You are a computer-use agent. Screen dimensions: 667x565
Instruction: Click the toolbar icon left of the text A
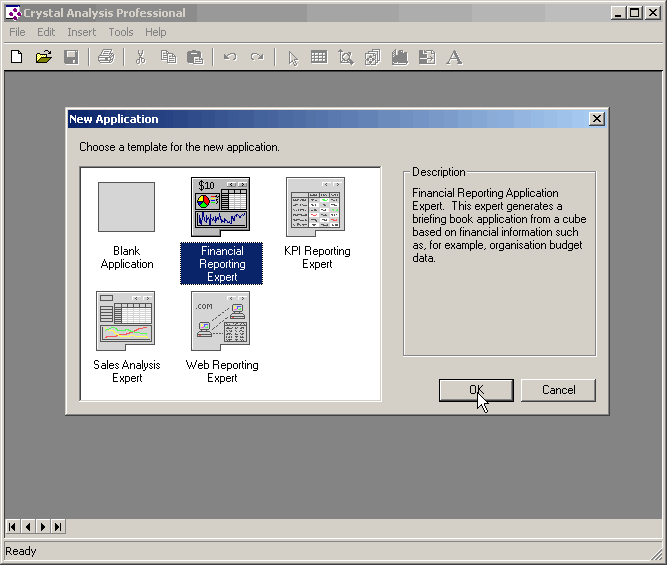point(427,57)
